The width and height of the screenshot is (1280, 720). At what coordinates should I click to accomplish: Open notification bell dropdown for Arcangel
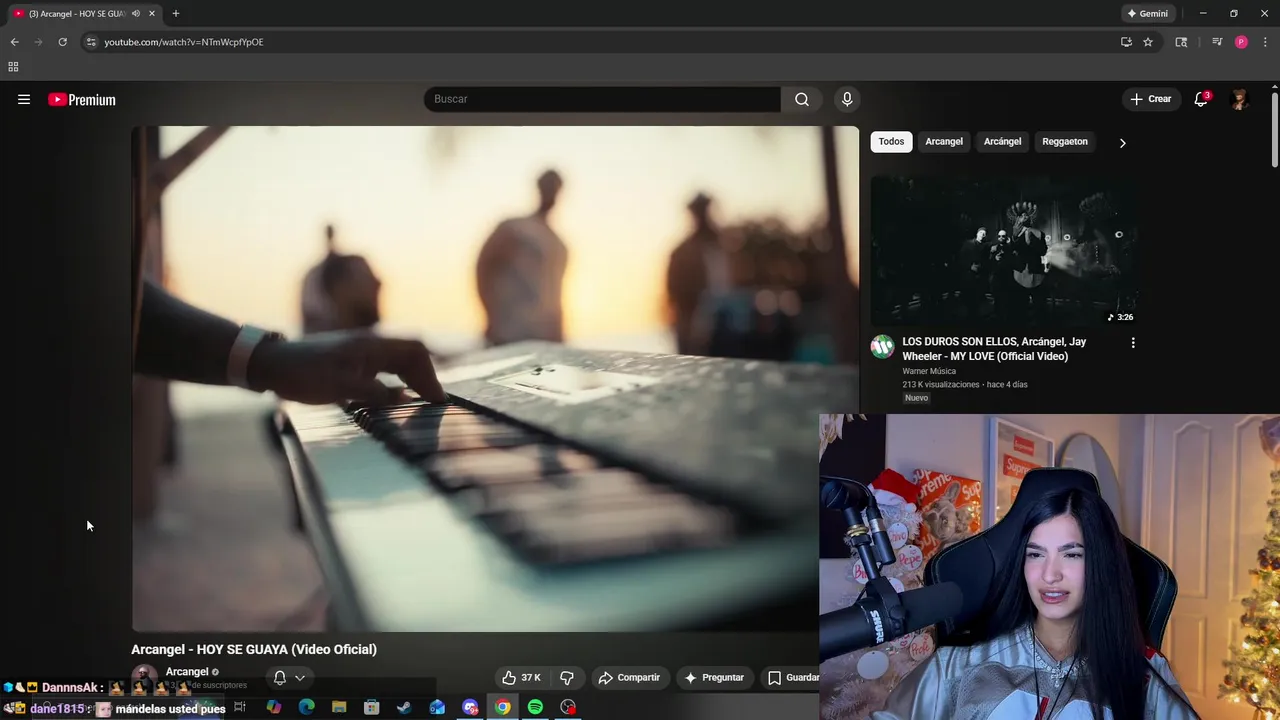click(x=289, y=678)
